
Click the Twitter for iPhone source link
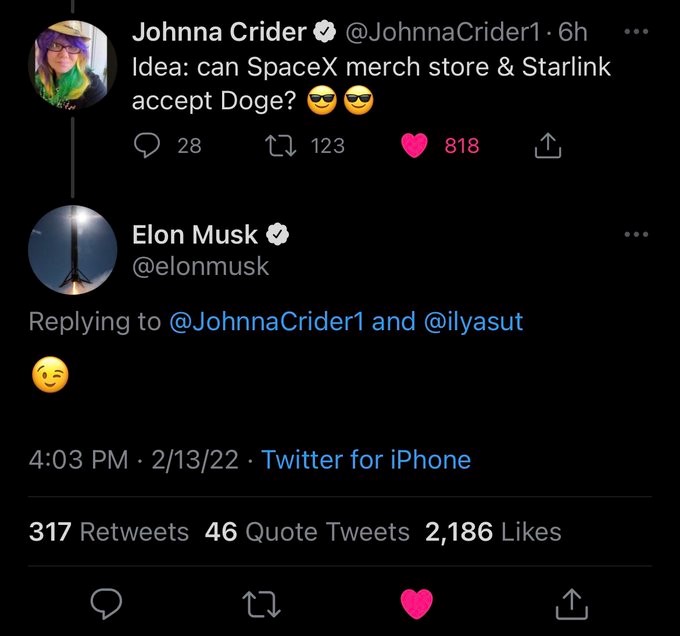pos(366,460)
